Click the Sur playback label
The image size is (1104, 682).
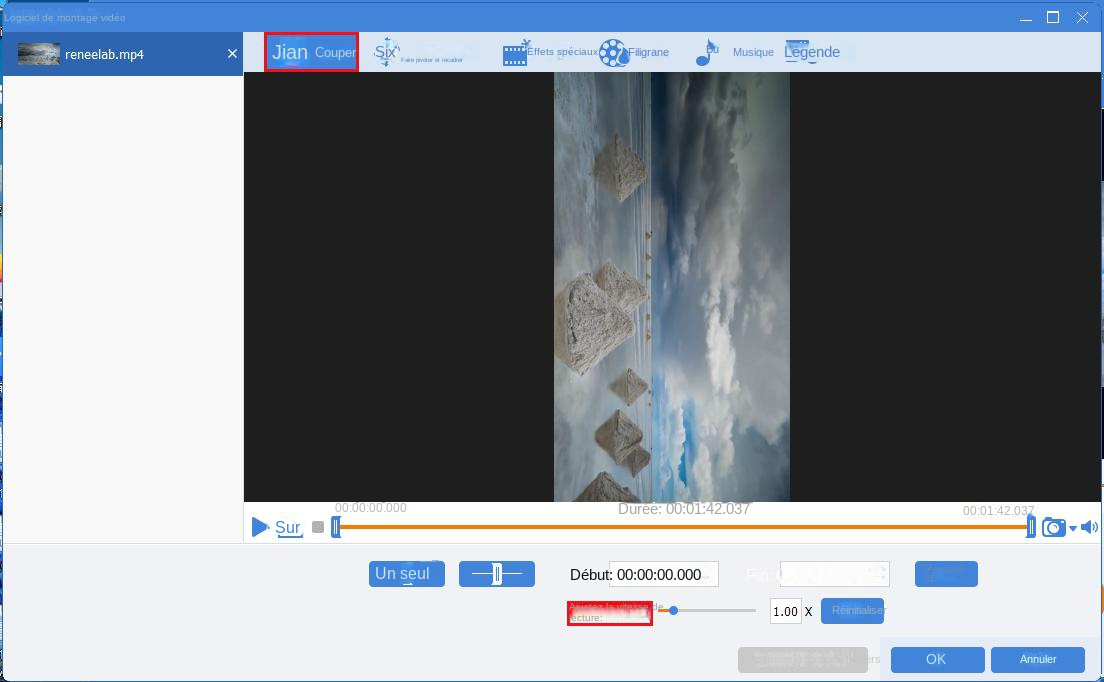287,527
